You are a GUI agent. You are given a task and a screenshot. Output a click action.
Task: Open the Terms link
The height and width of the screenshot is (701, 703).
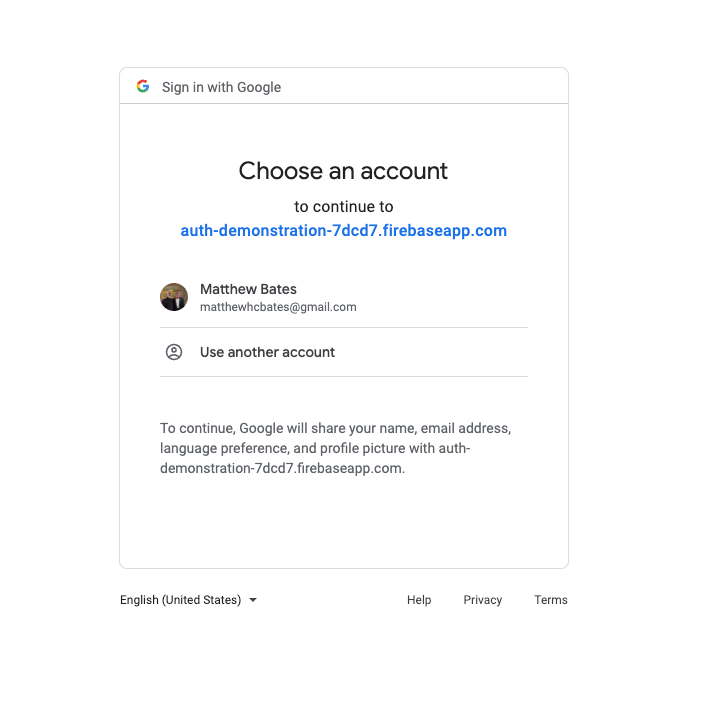coord(551,600)
